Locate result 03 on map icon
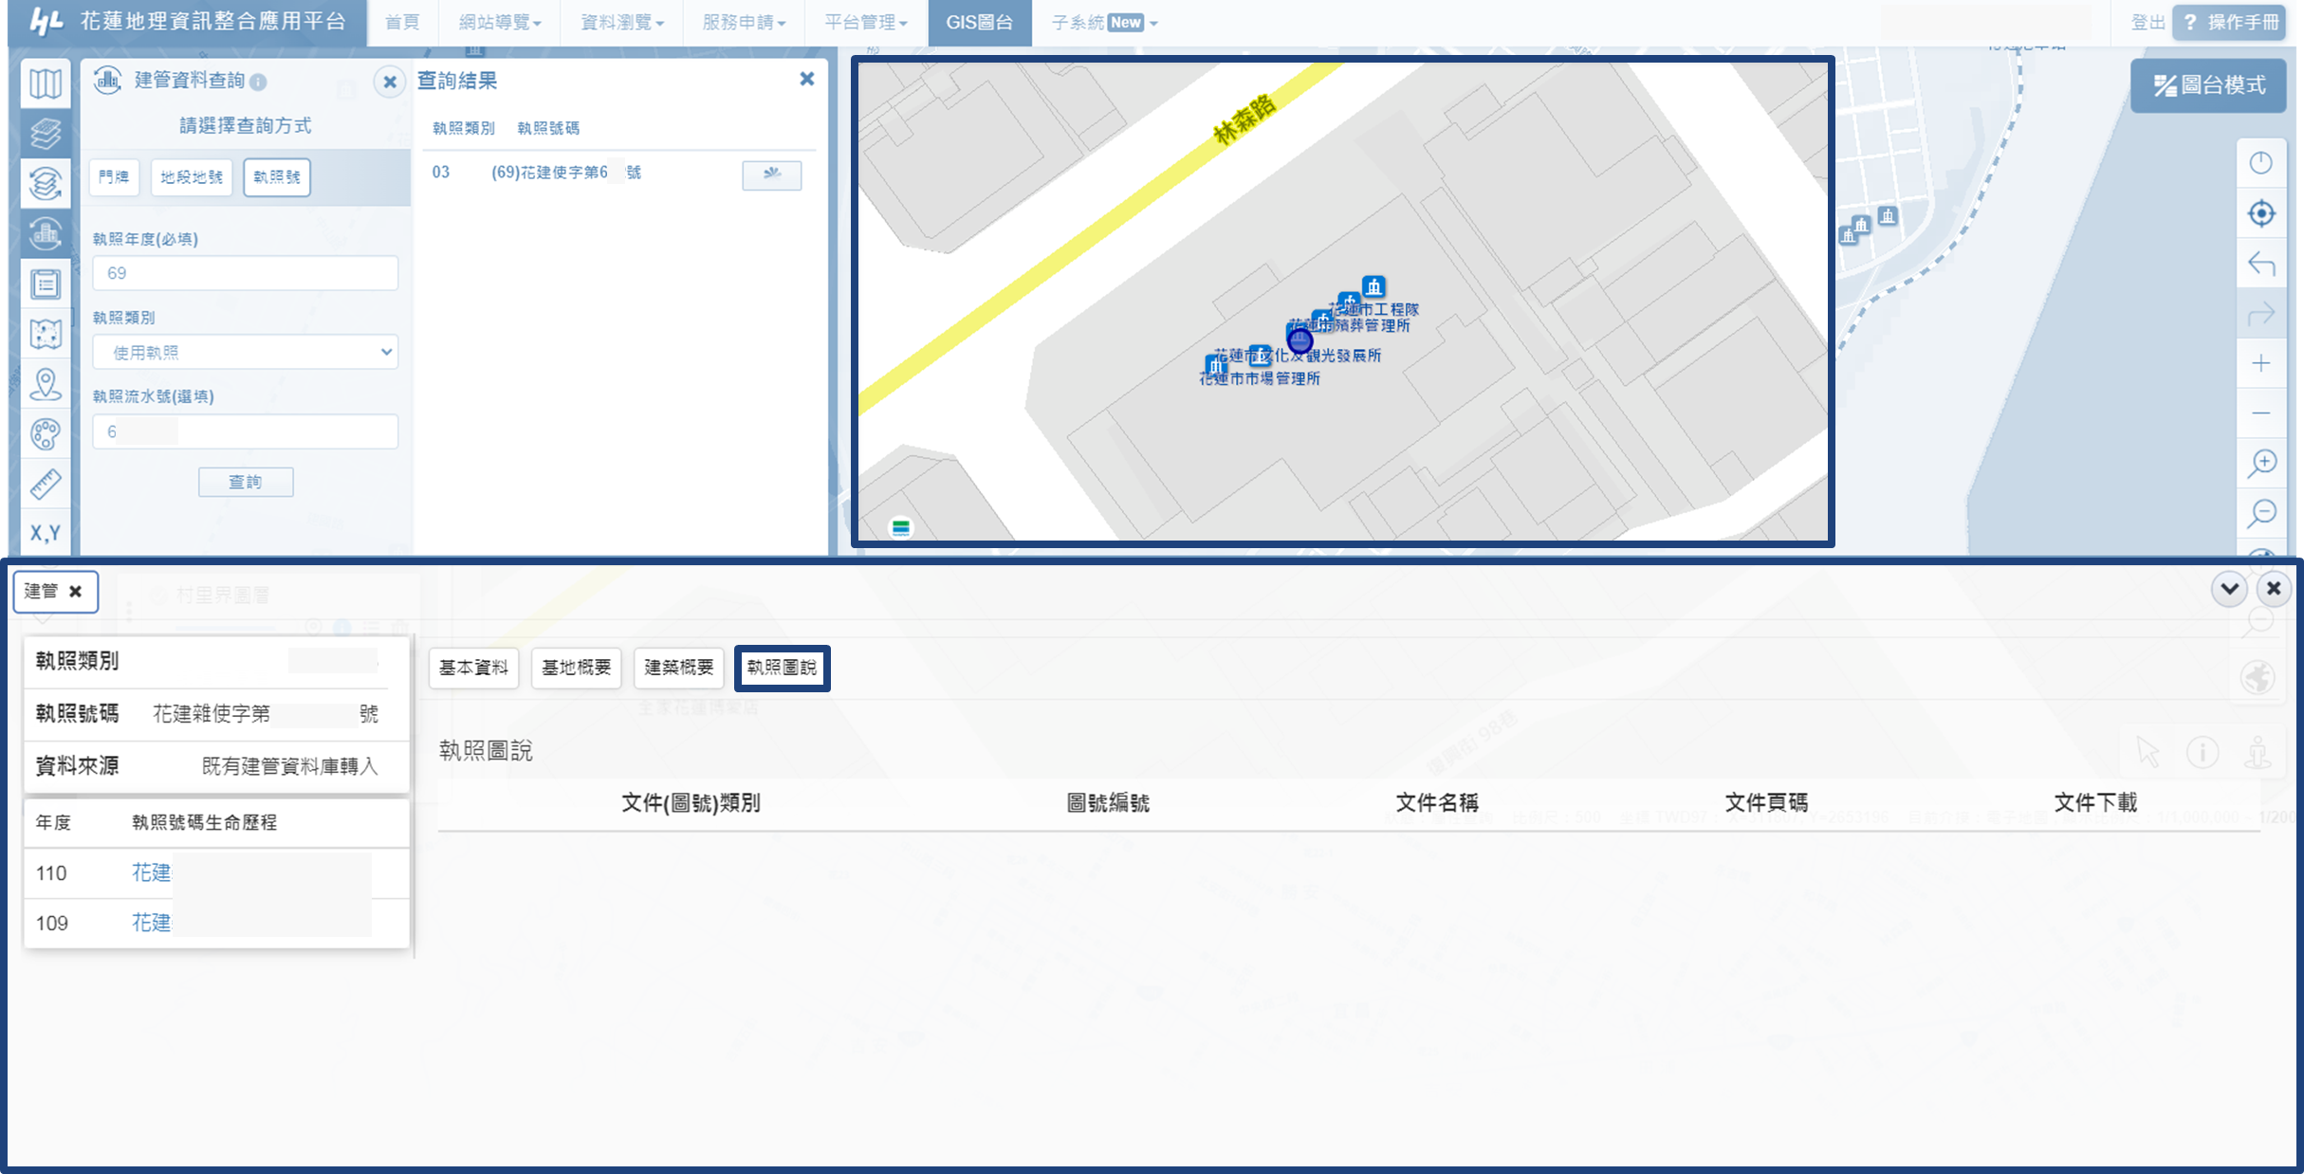2304x1174 pixels. (771, 174)
